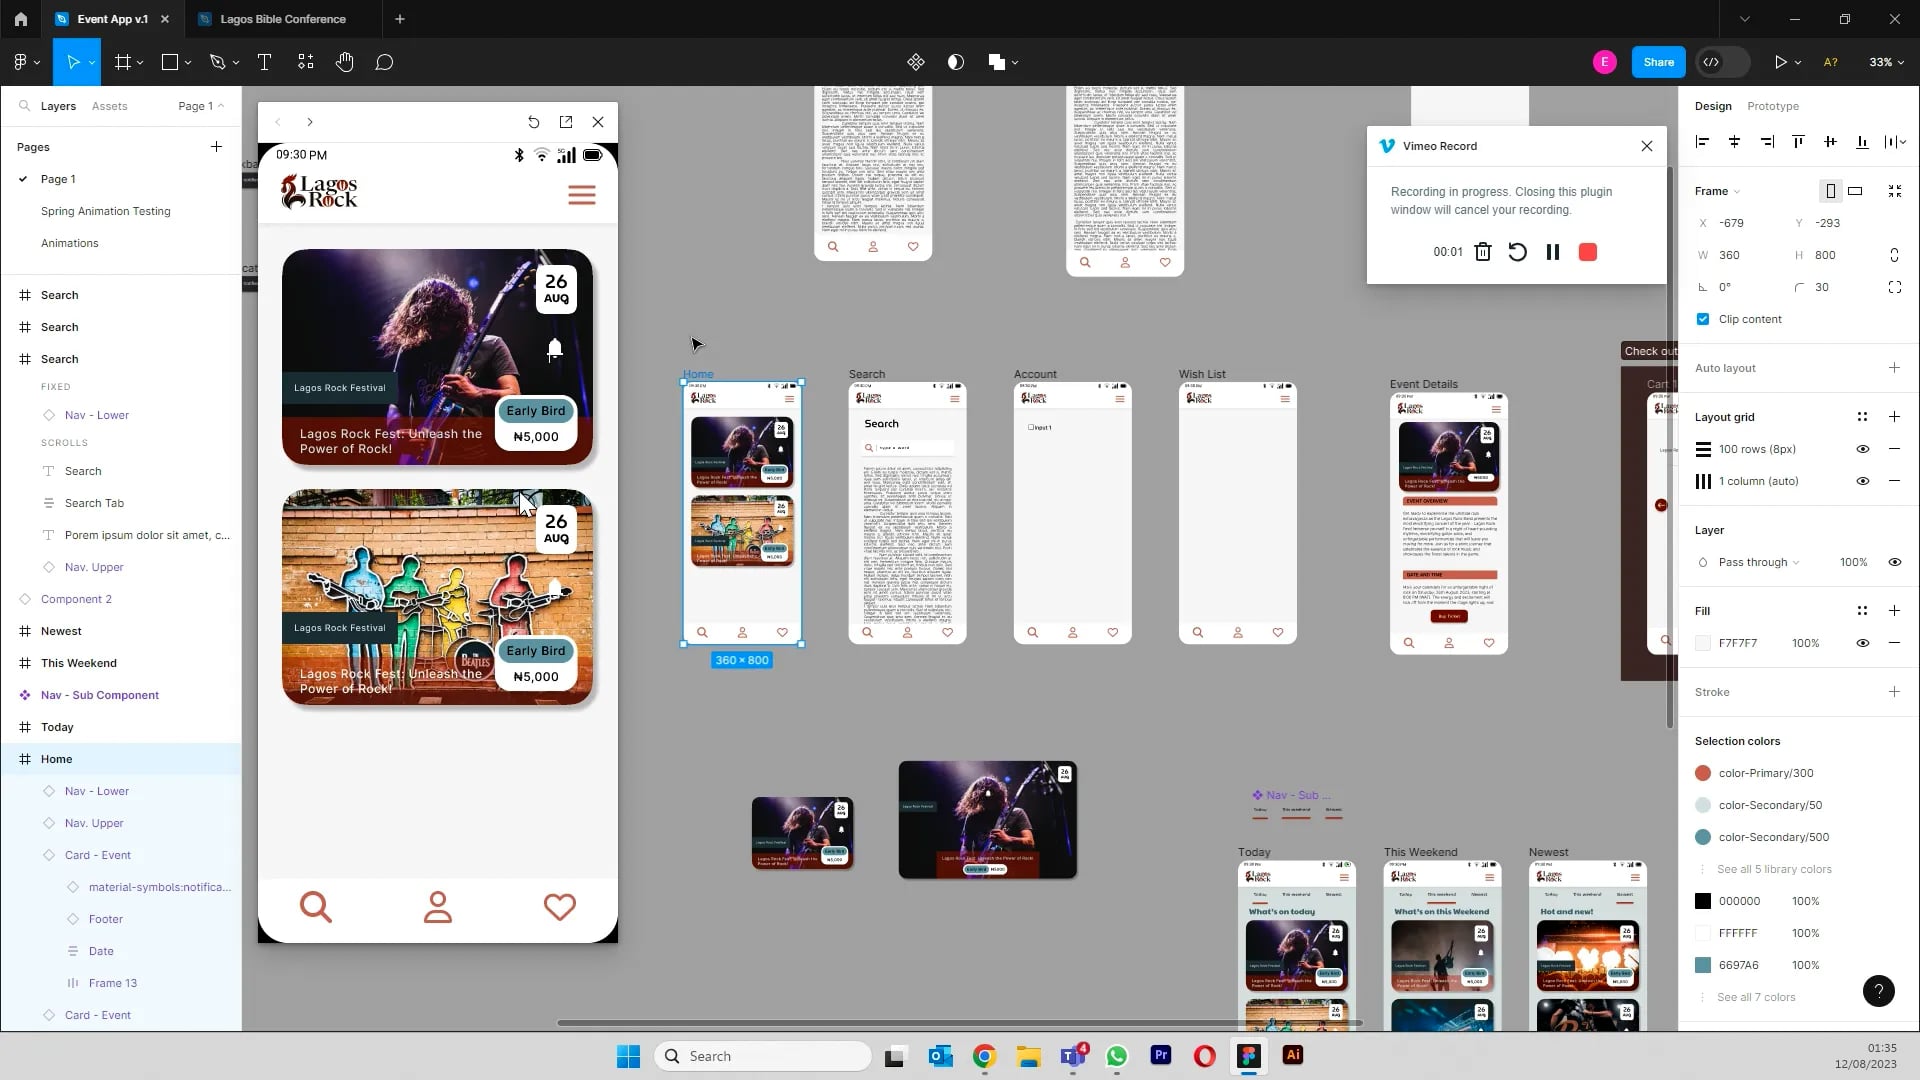Collapse the Page 1 pages dropdown
1920x1080 pixels.
pos(201,106)
